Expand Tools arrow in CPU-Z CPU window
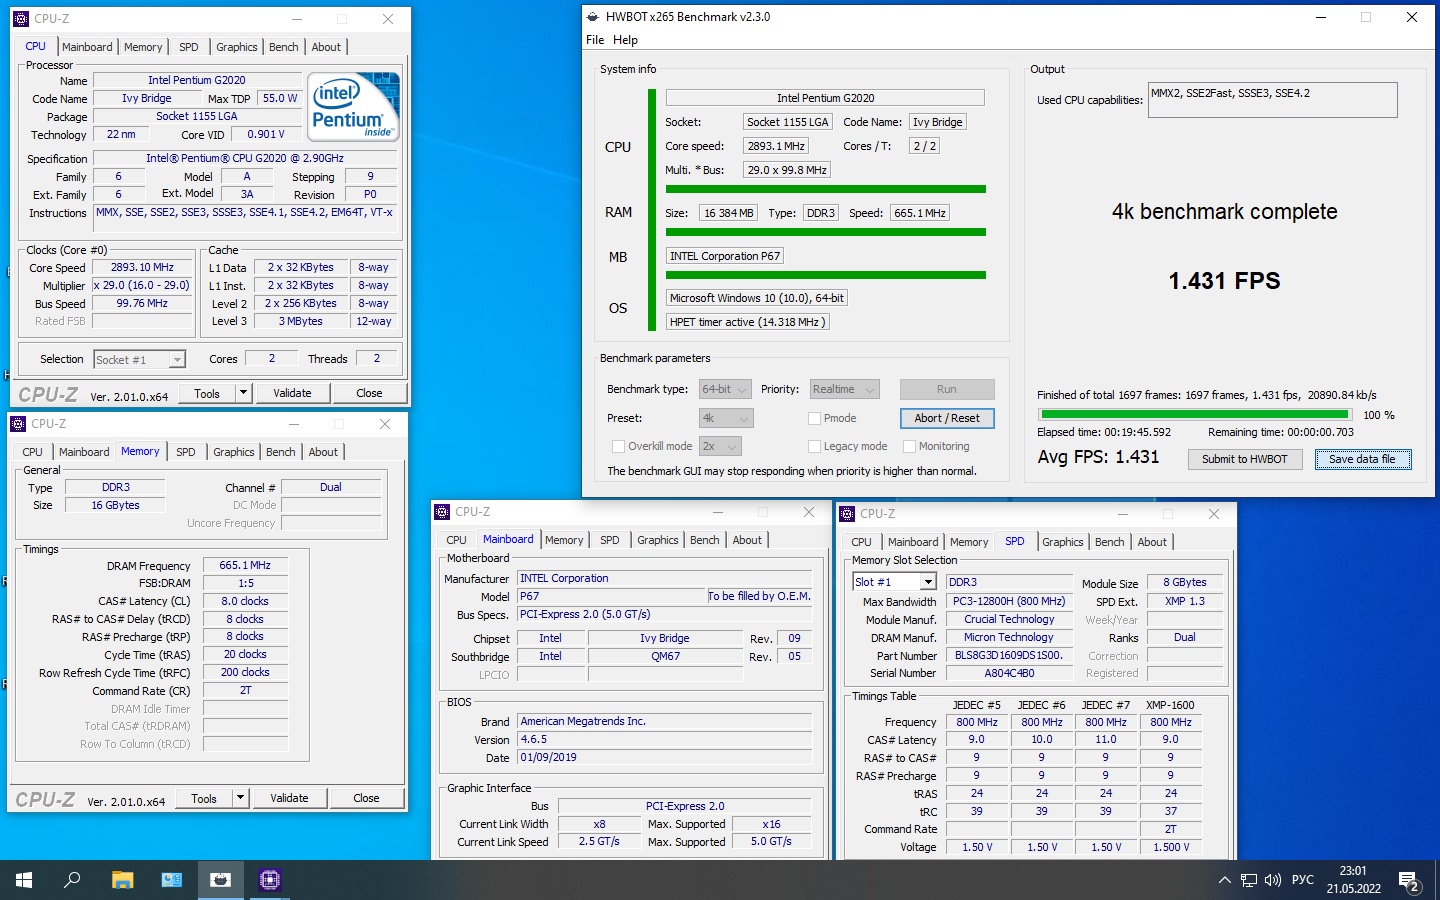 [243, 393]
